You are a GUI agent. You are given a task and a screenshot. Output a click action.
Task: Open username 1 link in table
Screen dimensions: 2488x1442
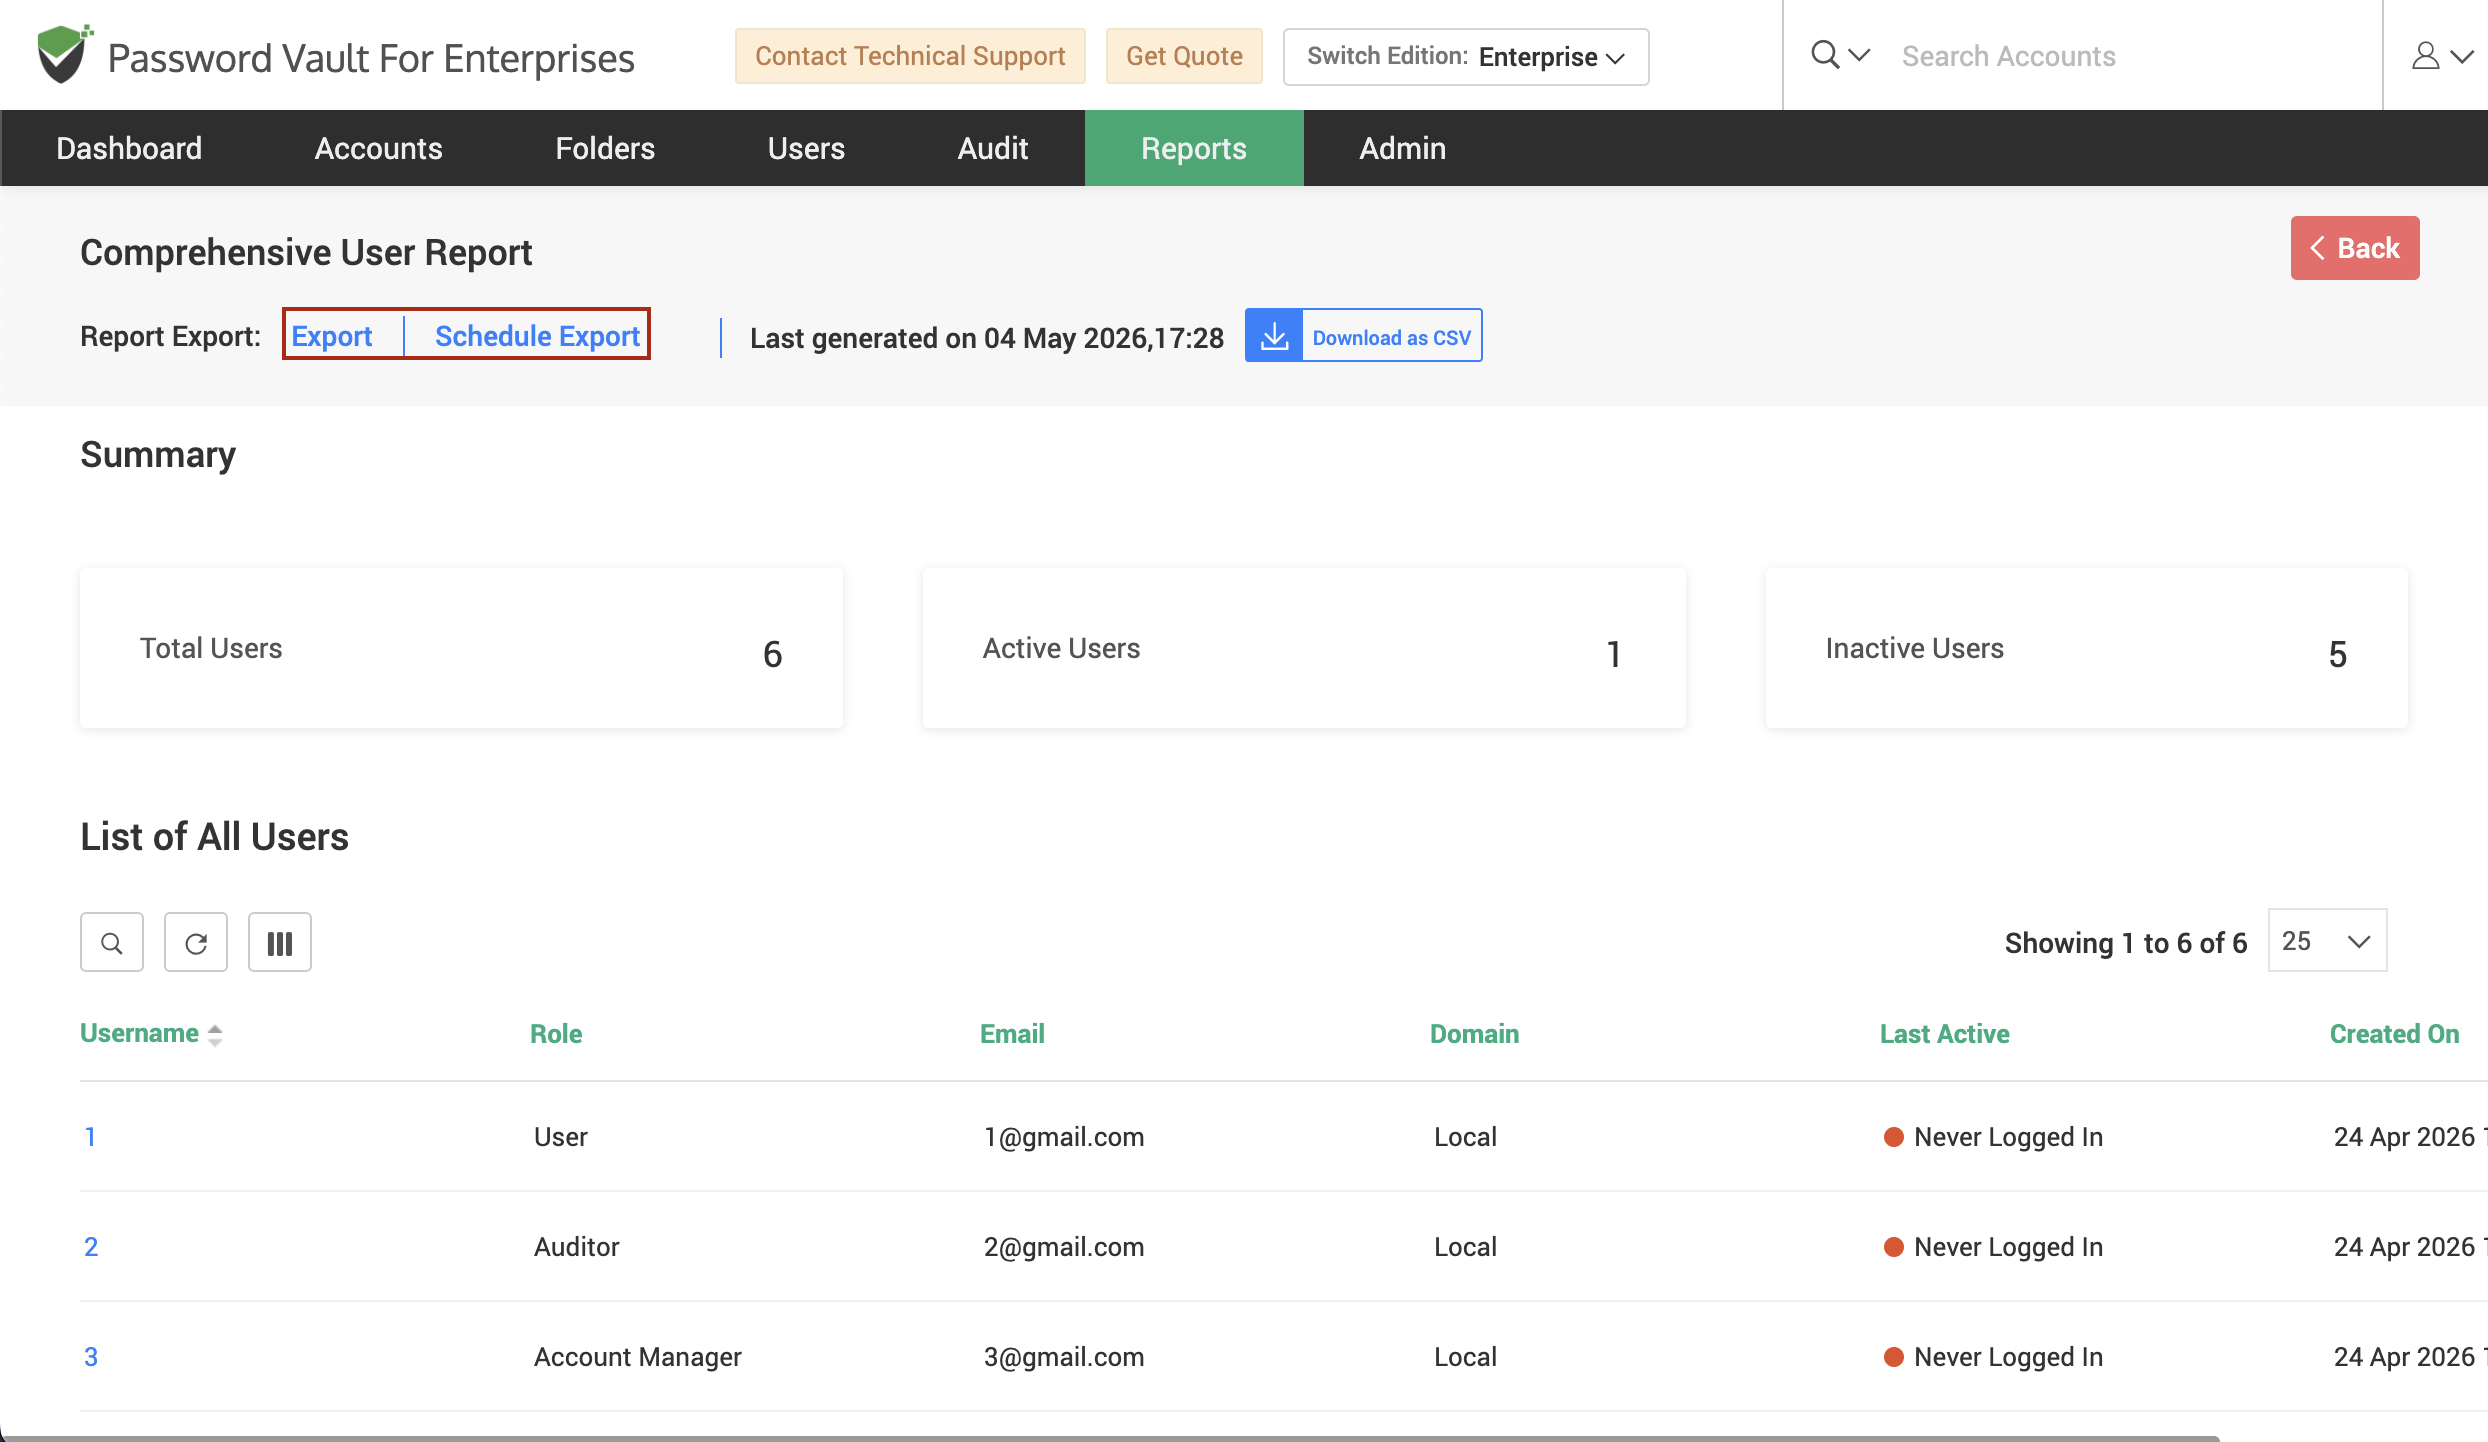(x=90, y=1137)
